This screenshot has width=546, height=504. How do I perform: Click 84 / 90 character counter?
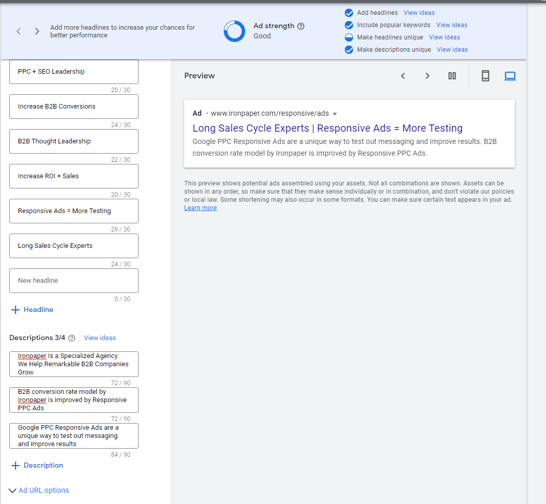(x=120, y=455)
